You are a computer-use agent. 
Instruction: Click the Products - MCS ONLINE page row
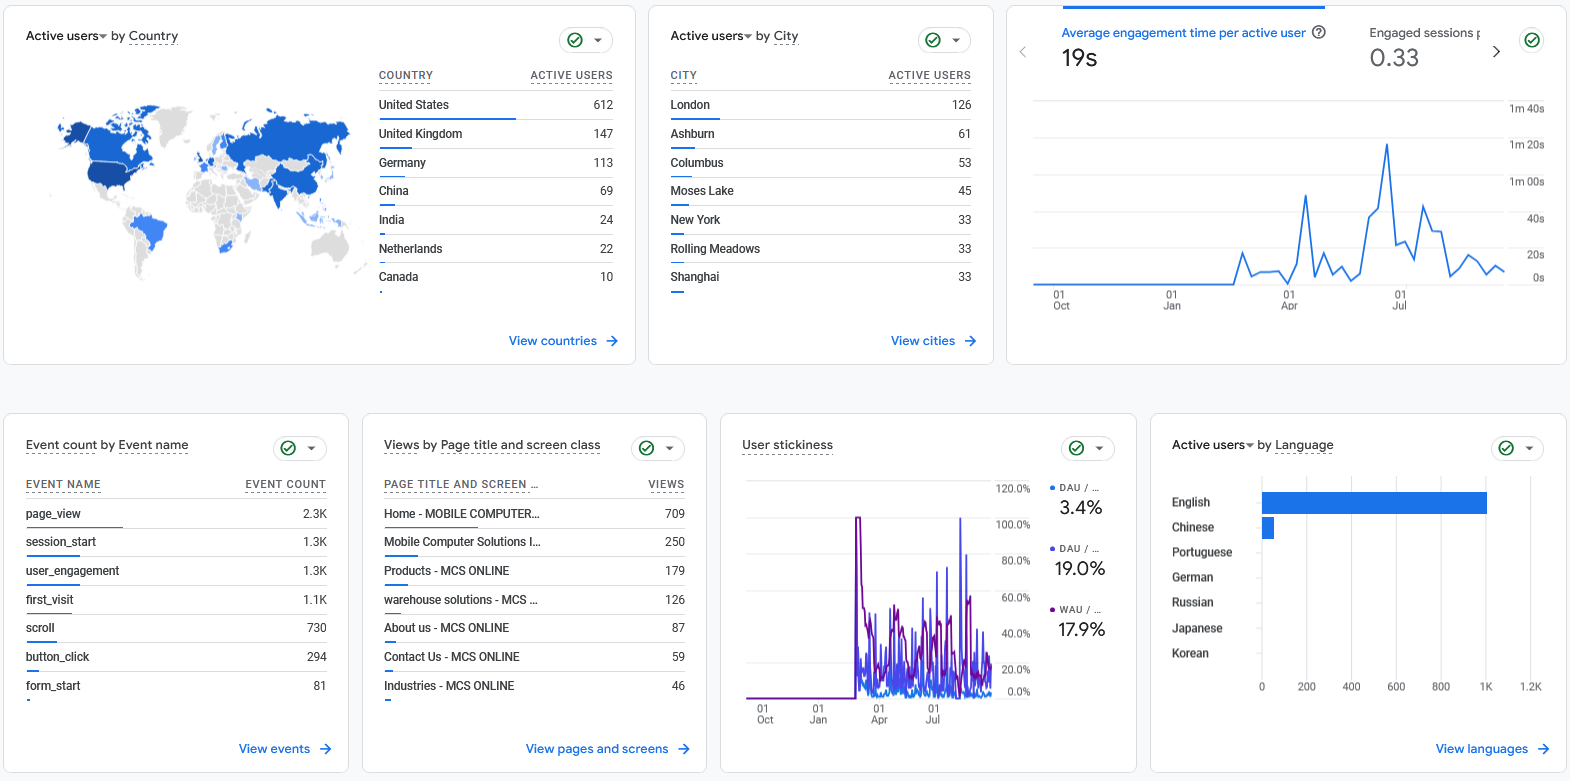point(534,571)
